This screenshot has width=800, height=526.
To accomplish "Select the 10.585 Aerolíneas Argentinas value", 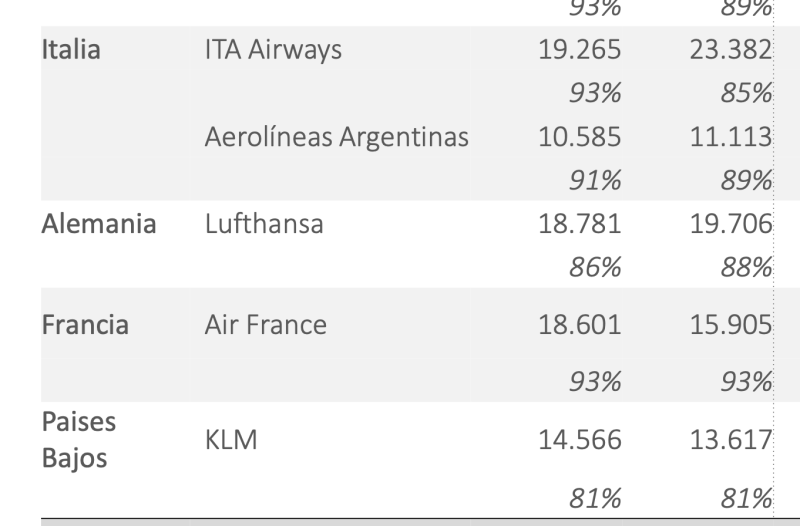I will (x=580, y=137).
